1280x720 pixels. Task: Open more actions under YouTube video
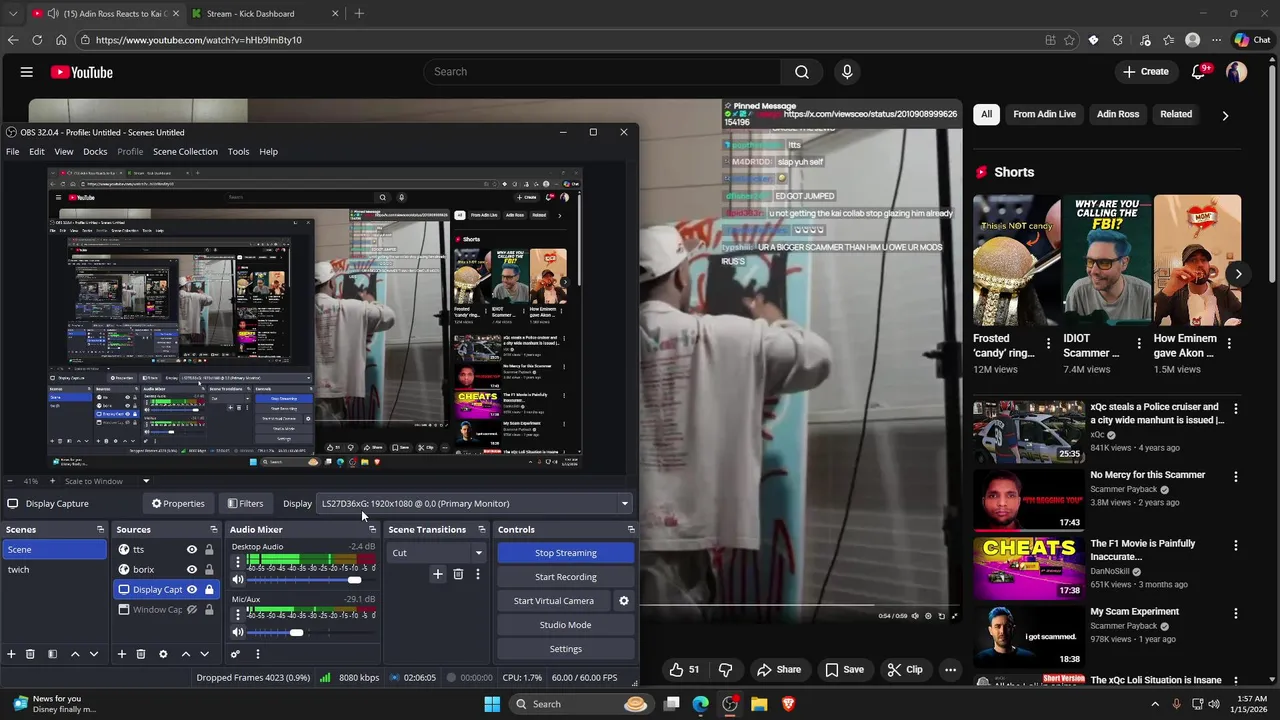pyautogui.click(x=950, y=670)
